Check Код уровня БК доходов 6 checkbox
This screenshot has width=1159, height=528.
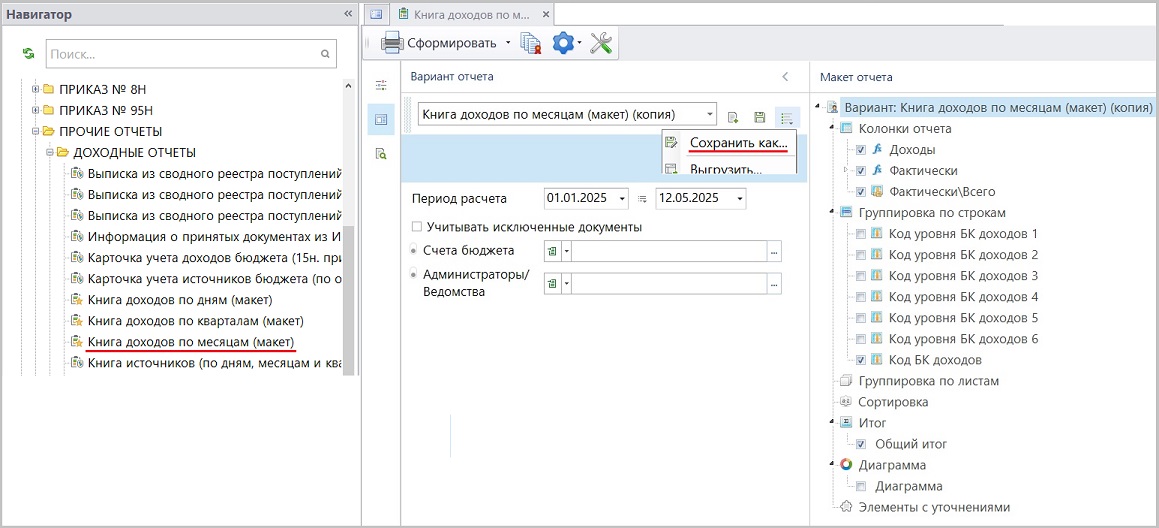861,339
